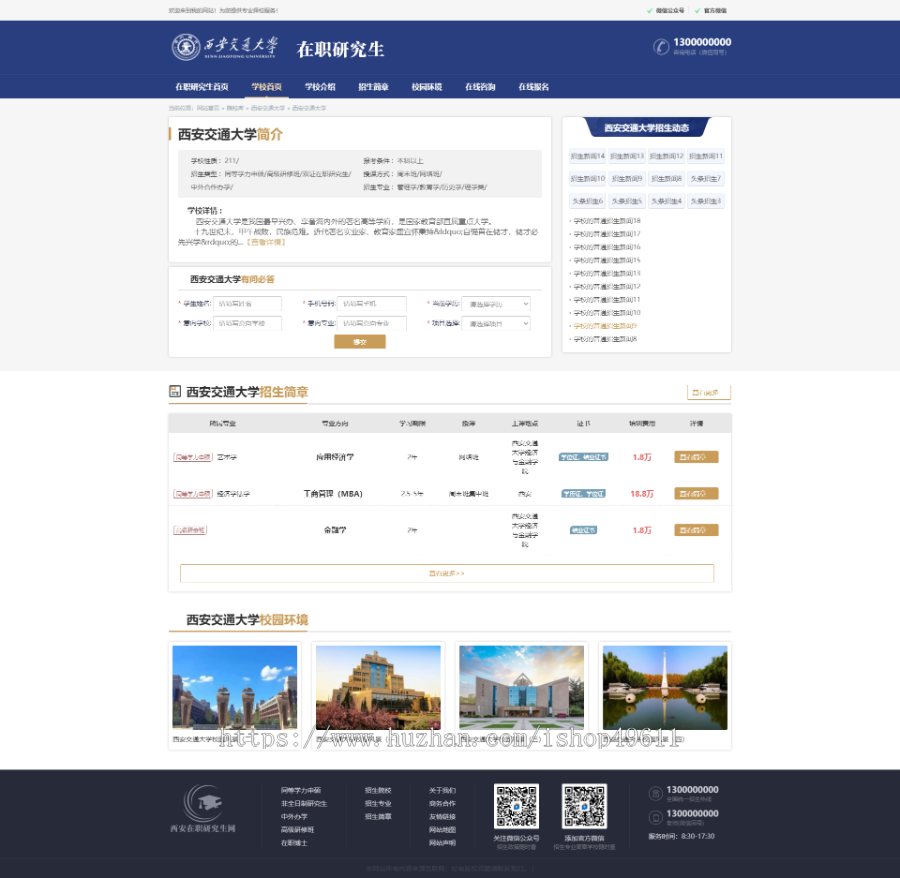Image resolution: width=900 pixels, height=878 pixels.
Task: Click the 招生新闻13 tag
Action: (x=627, y=156)
